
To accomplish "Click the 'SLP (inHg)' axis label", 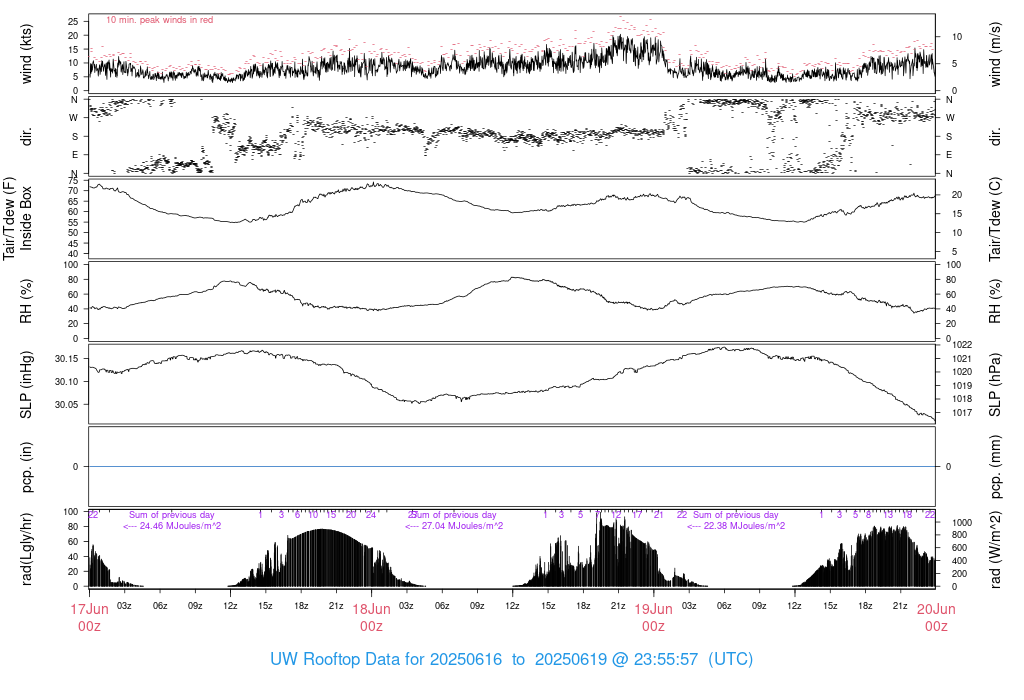I will click(x=26, y=385).
